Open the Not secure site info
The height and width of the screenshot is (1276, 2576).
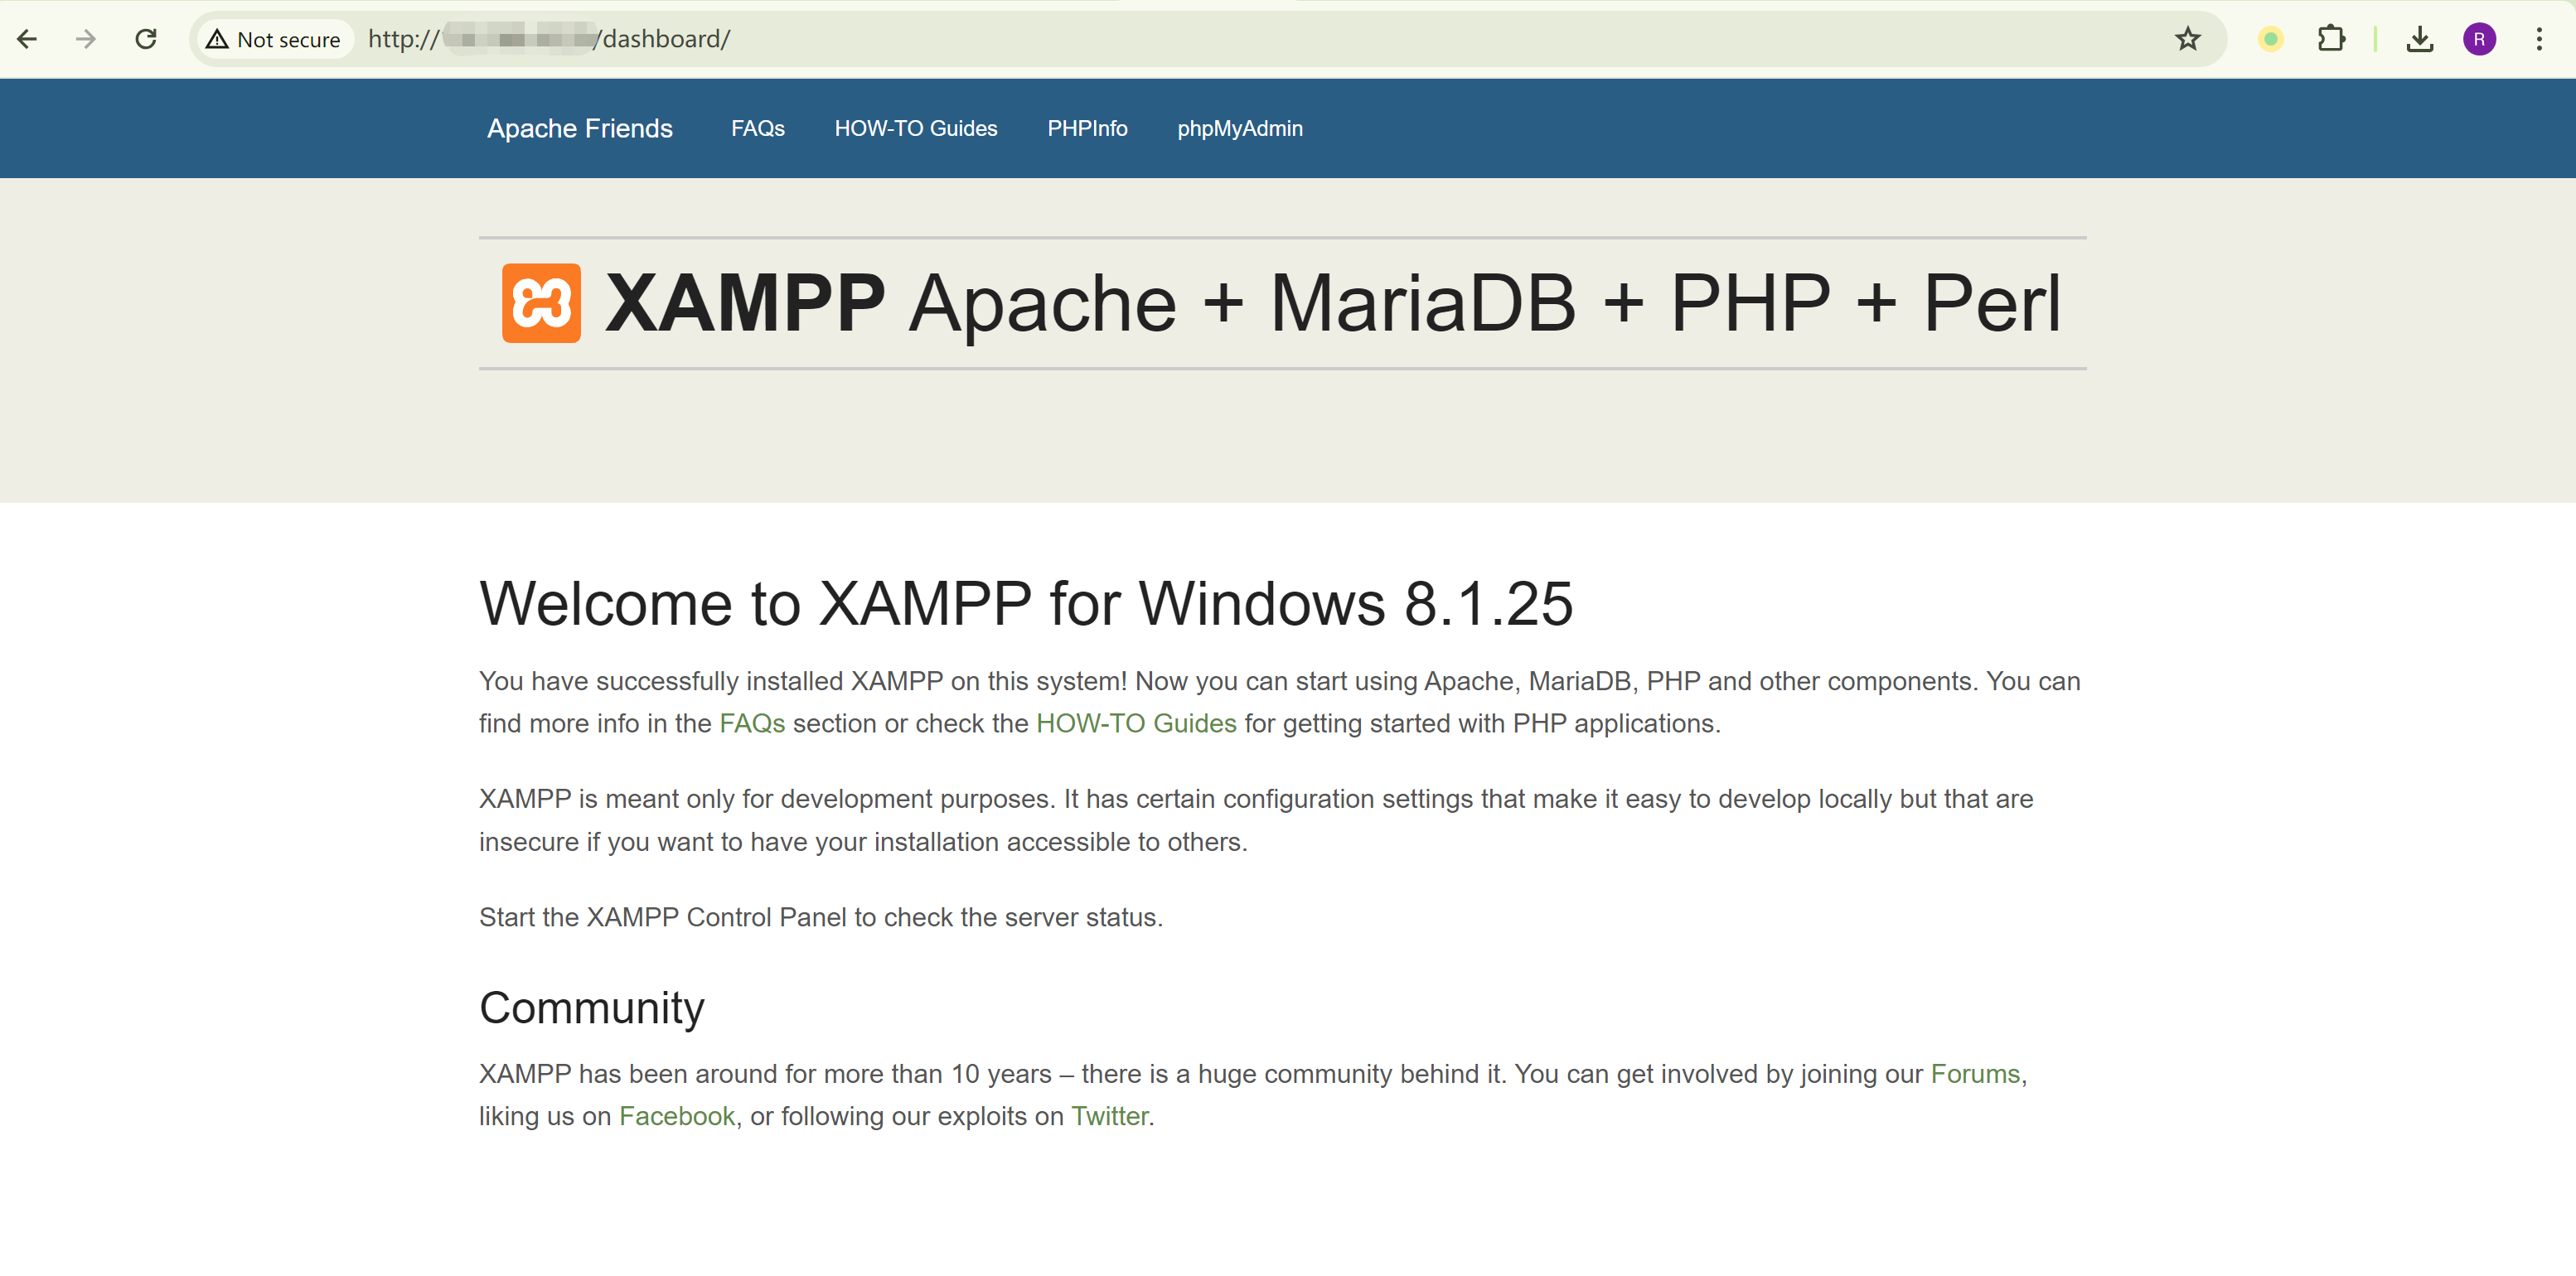(x=273, y=39)
